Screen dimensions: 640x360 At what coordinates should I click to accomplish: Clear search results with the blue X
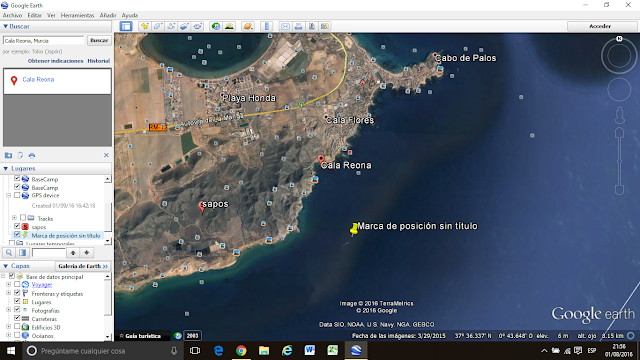[x=106, y=155]
